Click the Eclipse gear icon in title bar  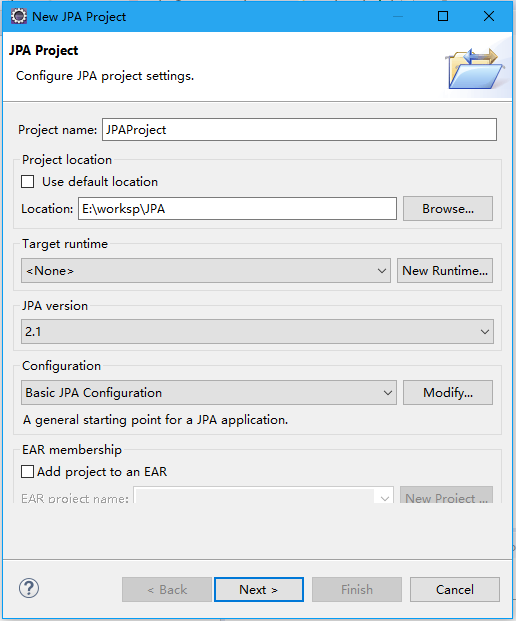pyautogui.click(x=19, y=17)
